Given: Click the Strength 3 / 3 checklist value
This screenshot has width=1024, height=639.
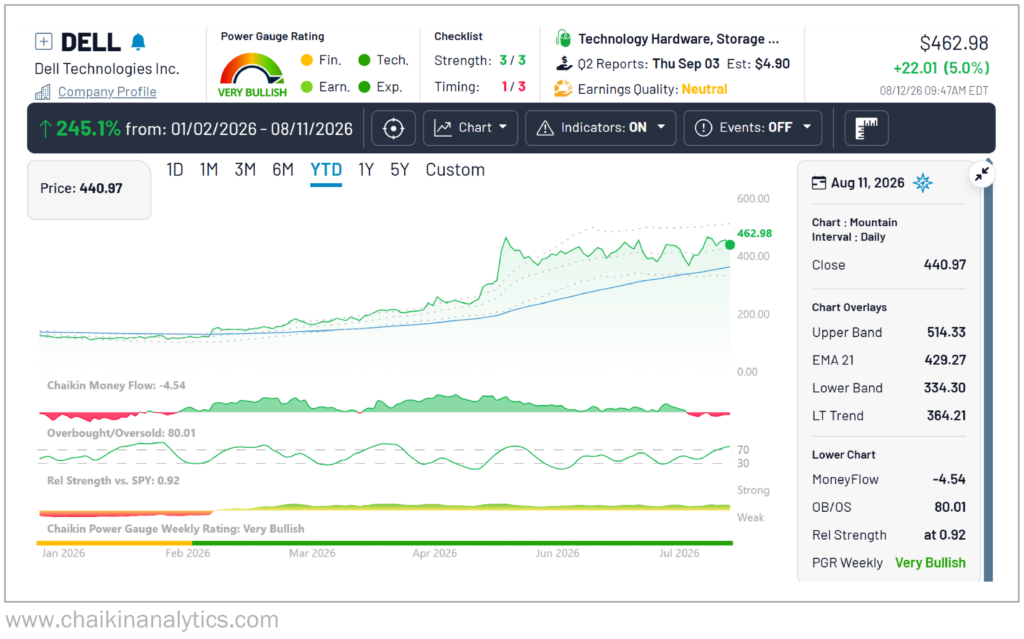Looking at the screenshot, I should (x=513, y=61).
